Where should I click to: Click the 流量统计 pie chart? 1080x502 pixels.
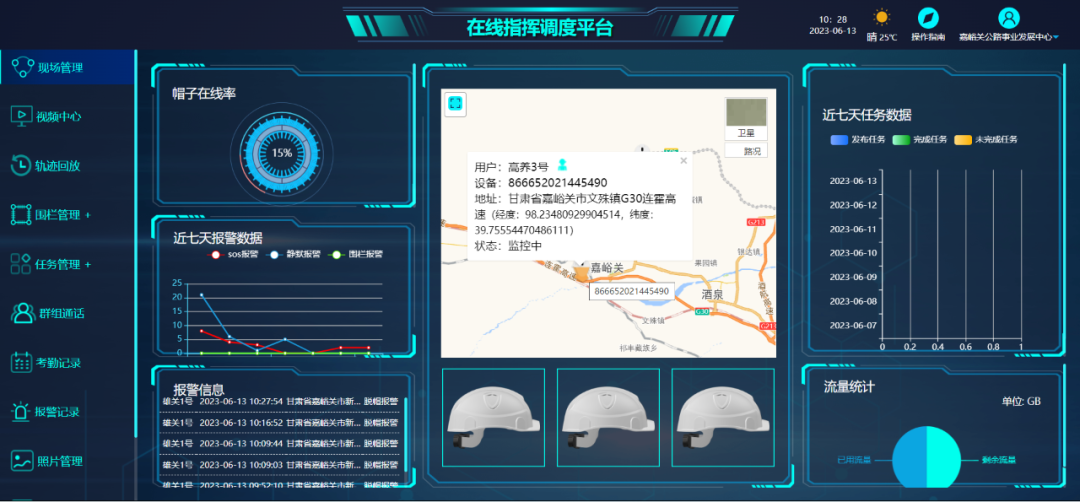click(926, 457)
